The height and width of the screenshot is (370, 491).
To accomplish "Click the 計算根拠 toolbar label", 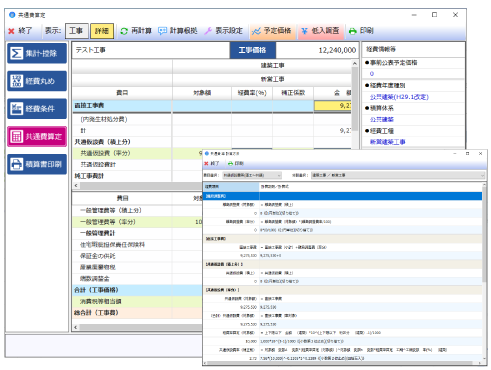I will [x=183, y=31].
